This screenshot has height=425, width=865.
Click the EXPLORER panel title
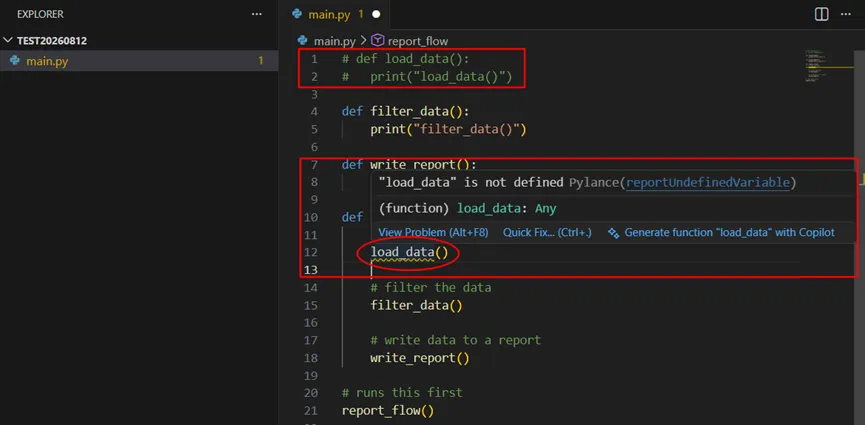click(40, 14)
